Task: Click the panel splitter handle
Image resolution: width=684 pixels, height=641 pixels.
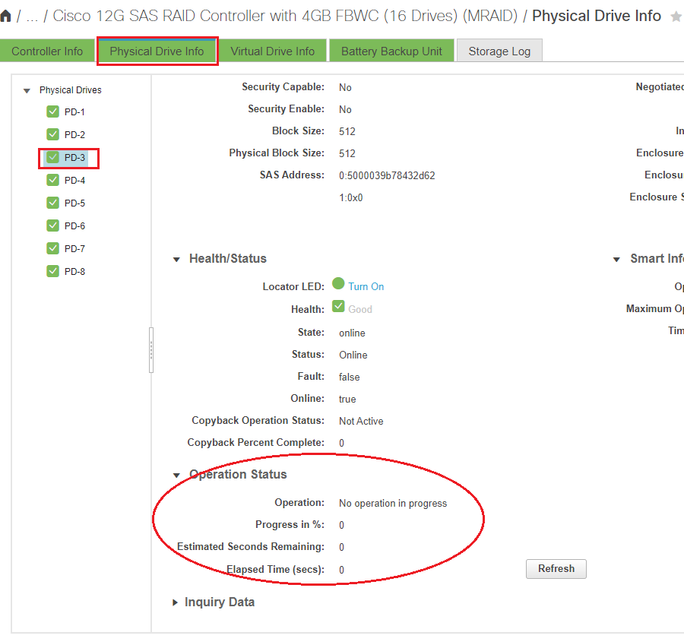Action: coord(151,350)
